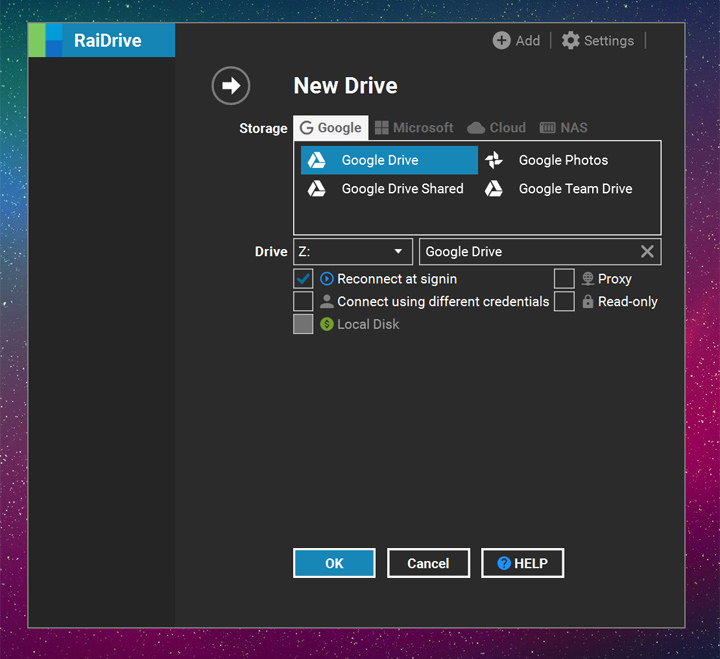Toggle the Local Disk checkbox
The height and width of the screenshot is (659, 720).
pos(303,324)
